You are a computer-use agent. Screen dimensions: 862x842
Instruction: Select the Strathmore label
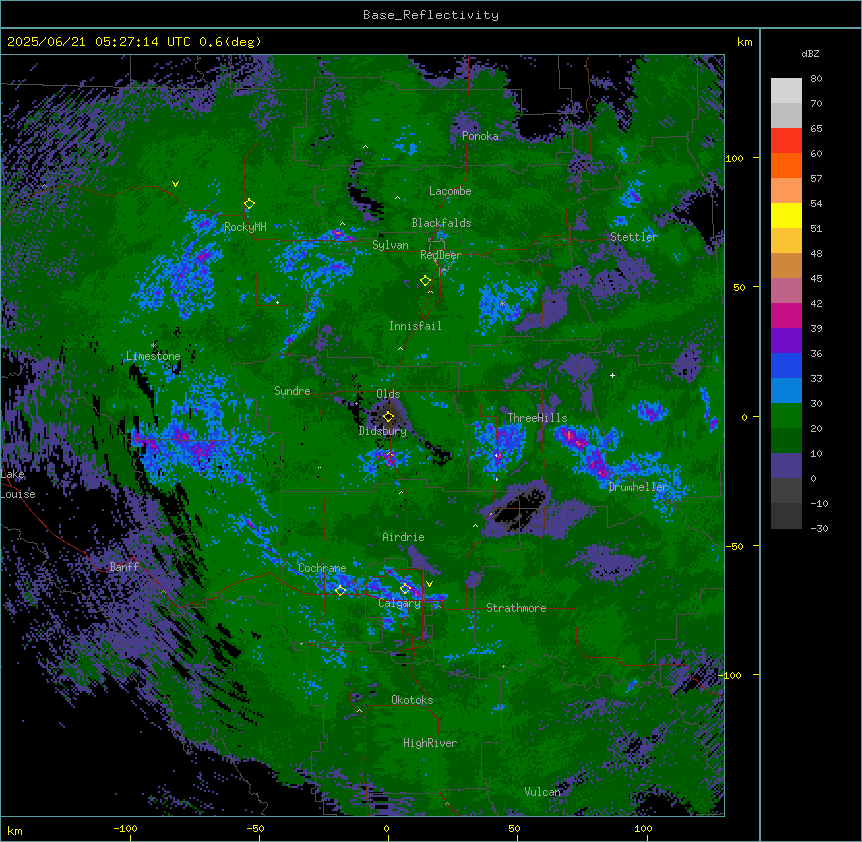tap(516, 608)
